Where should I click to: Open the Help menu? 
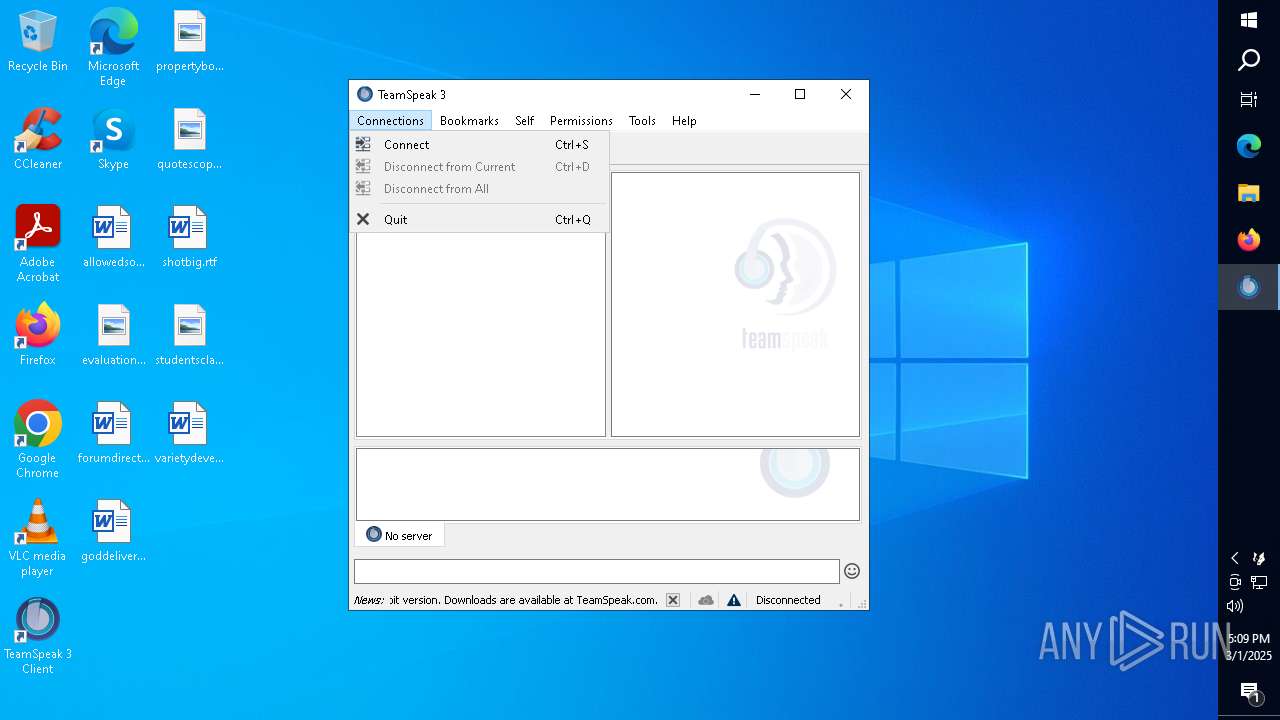tap(684, 121)
